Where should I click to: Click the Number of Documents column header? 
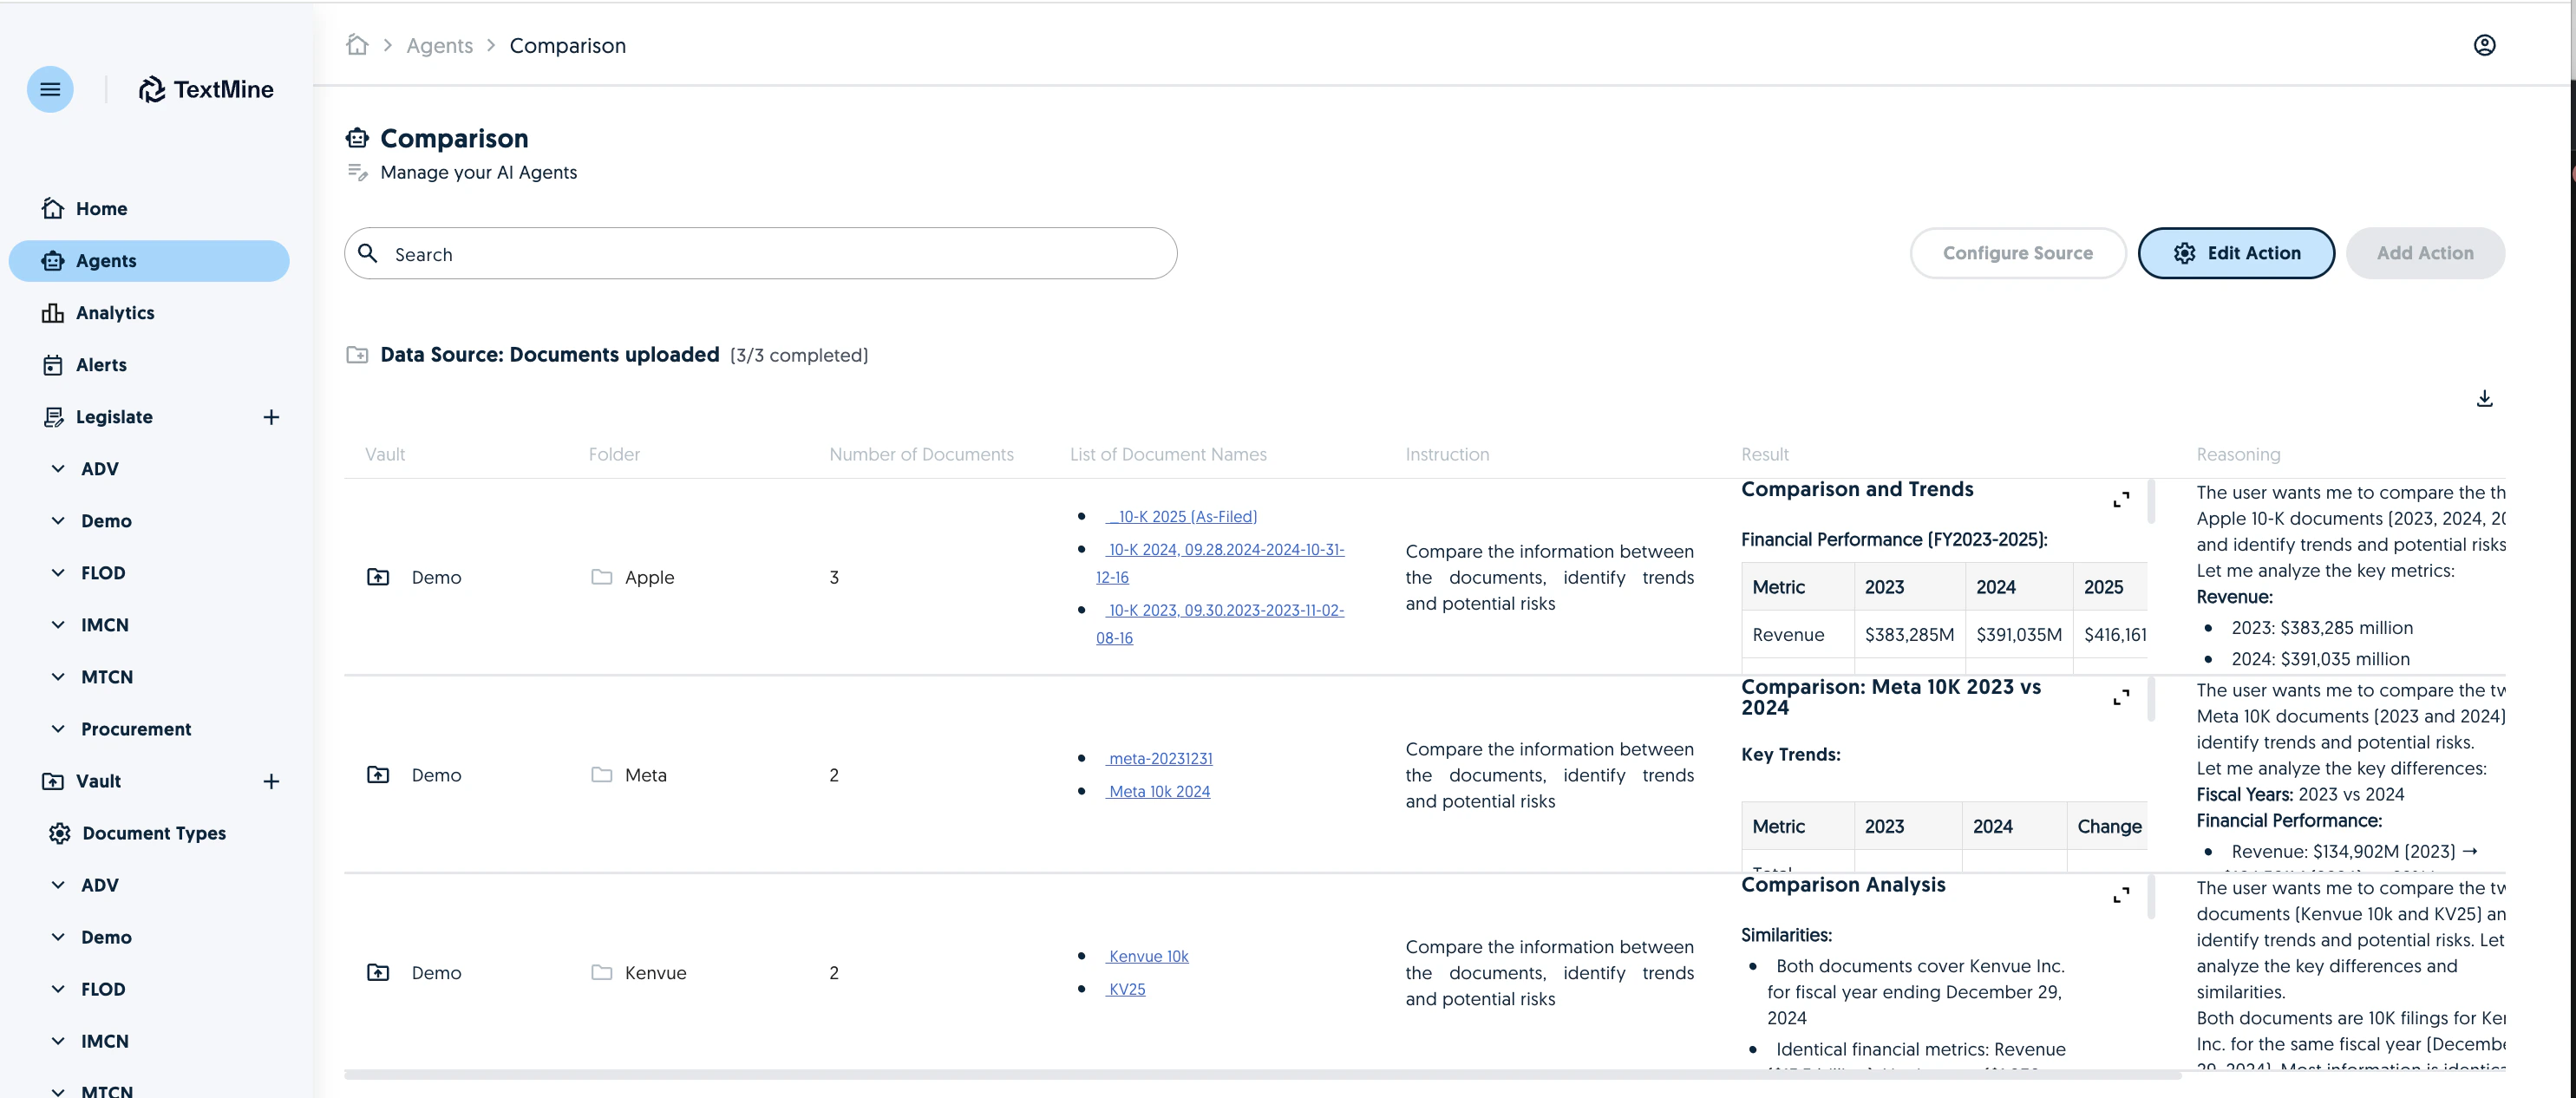coord(921,454)
